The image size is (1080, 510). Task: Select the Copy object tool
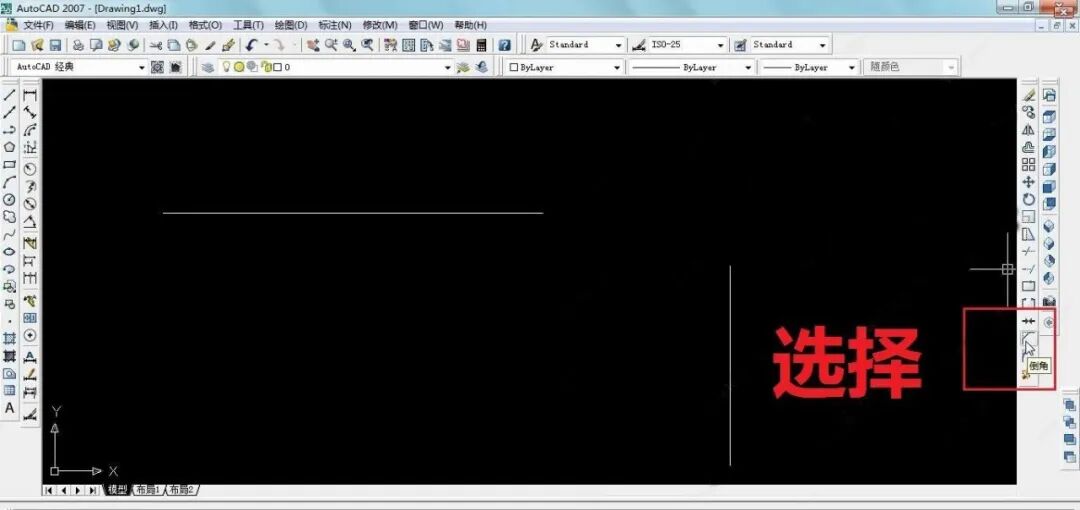(1028, 112)
